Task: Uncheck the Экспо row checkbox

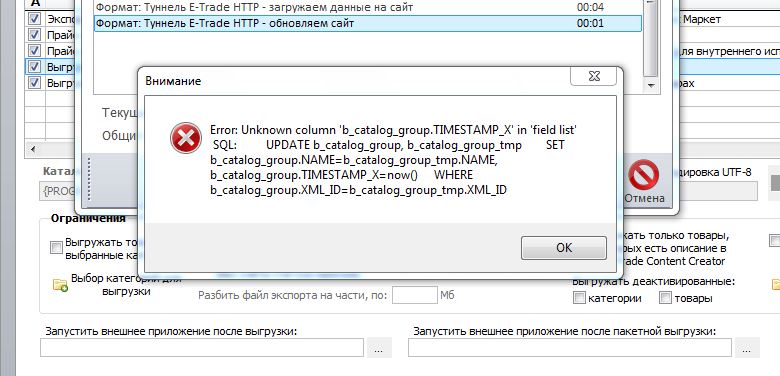Action: click(x=34, y=19)
